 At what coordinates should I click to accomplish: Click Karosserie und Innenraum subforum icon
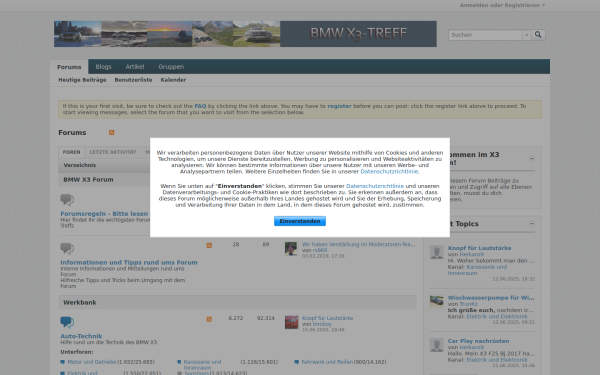179,362
